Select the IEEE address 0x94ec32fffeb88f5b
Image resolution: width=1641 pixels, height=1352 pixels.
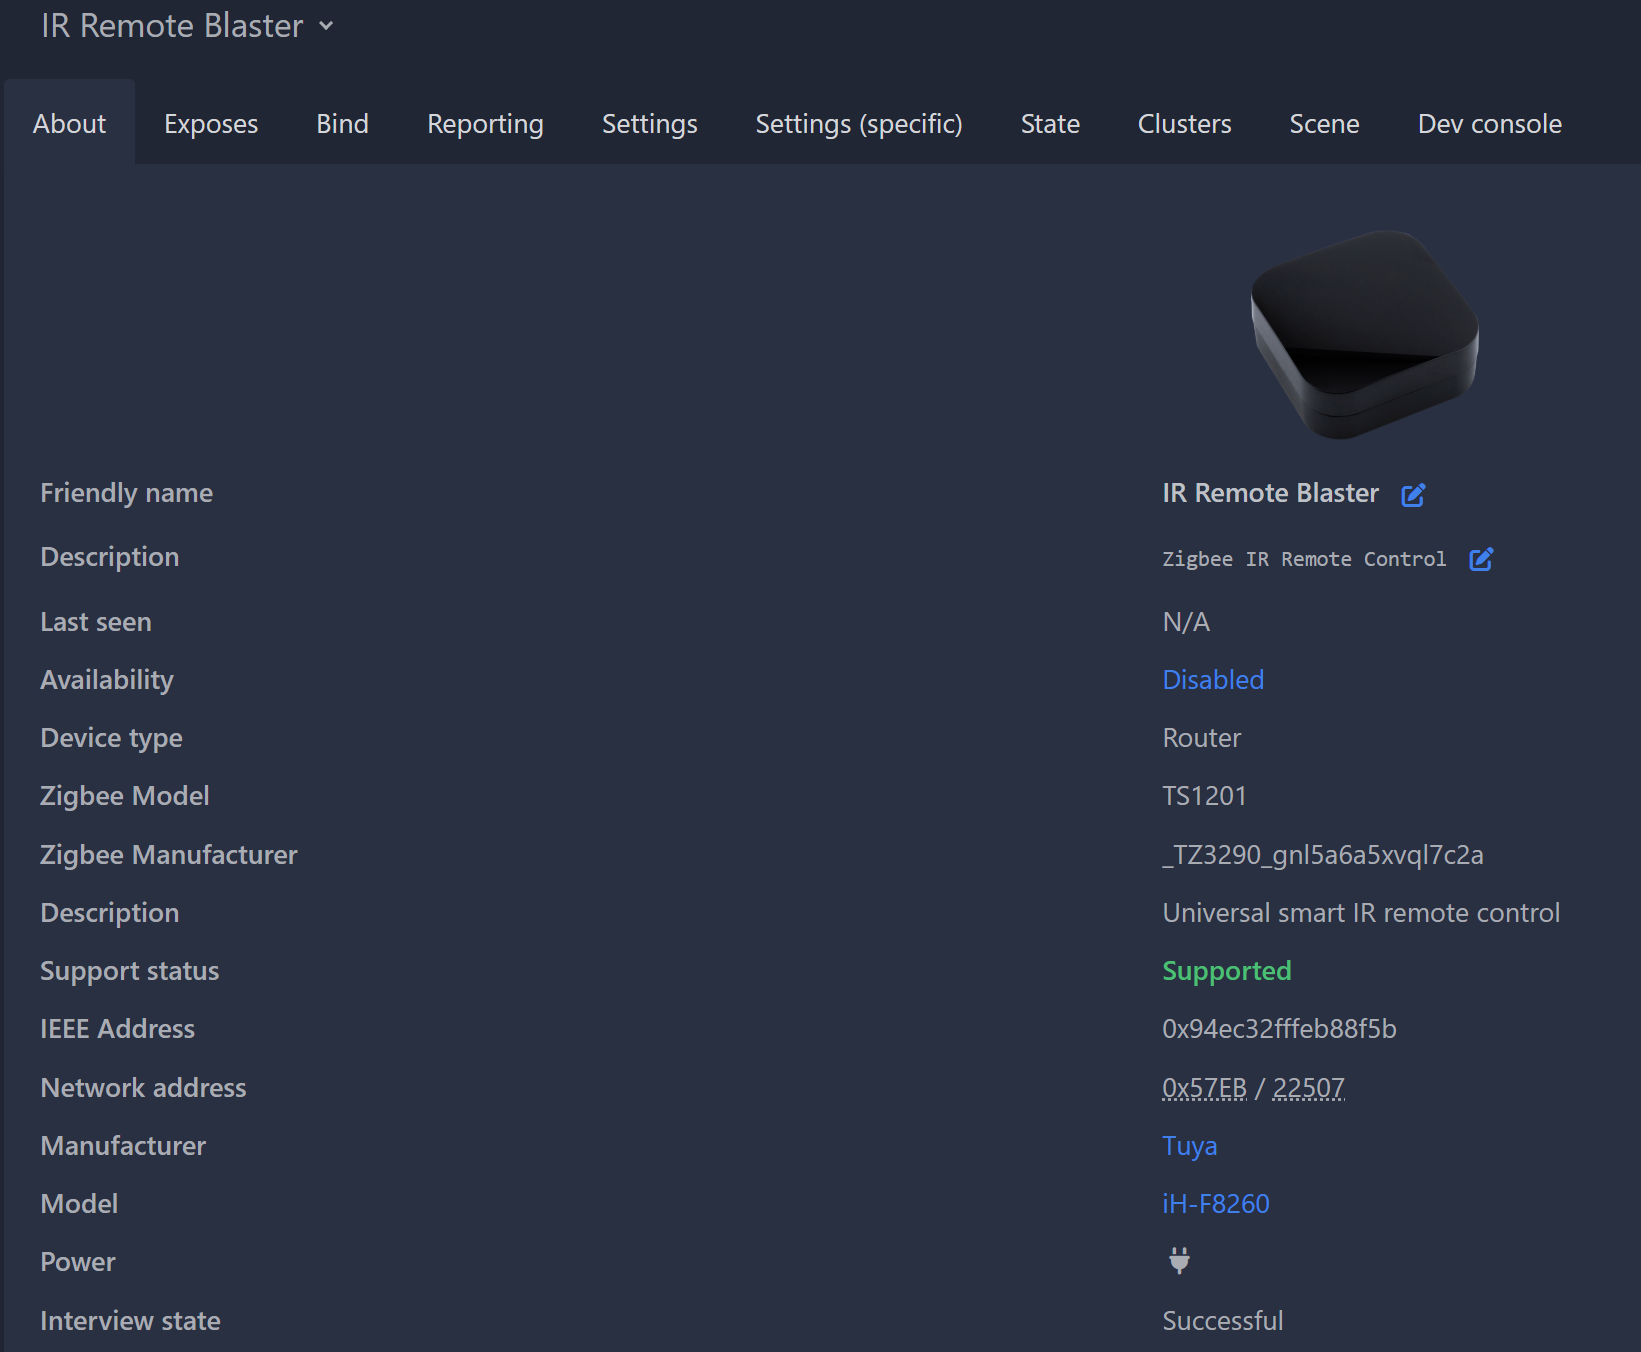[1279, 1029]
